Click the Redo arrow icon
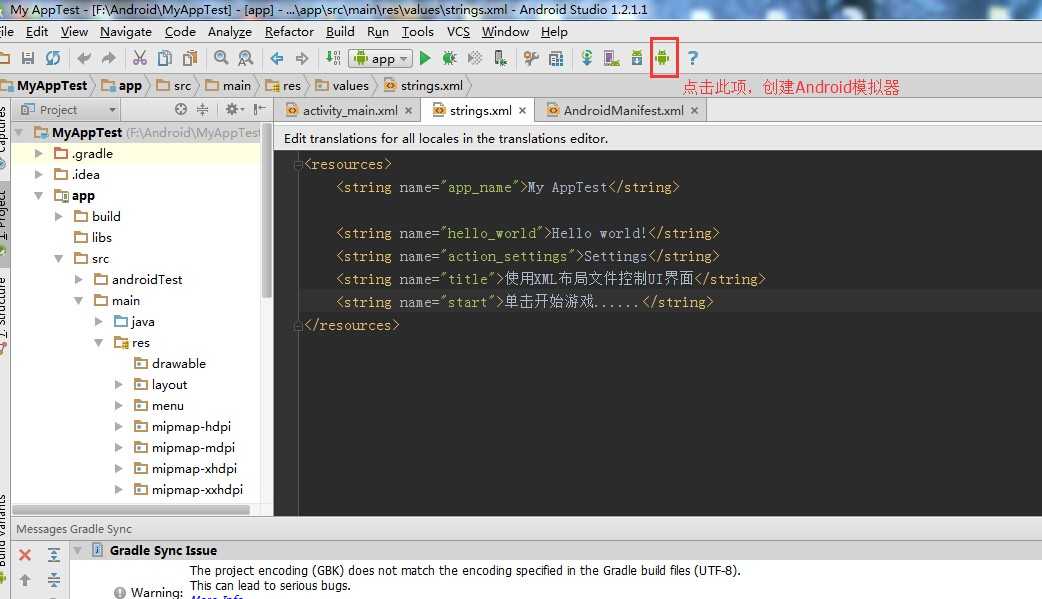 [108, 59]
